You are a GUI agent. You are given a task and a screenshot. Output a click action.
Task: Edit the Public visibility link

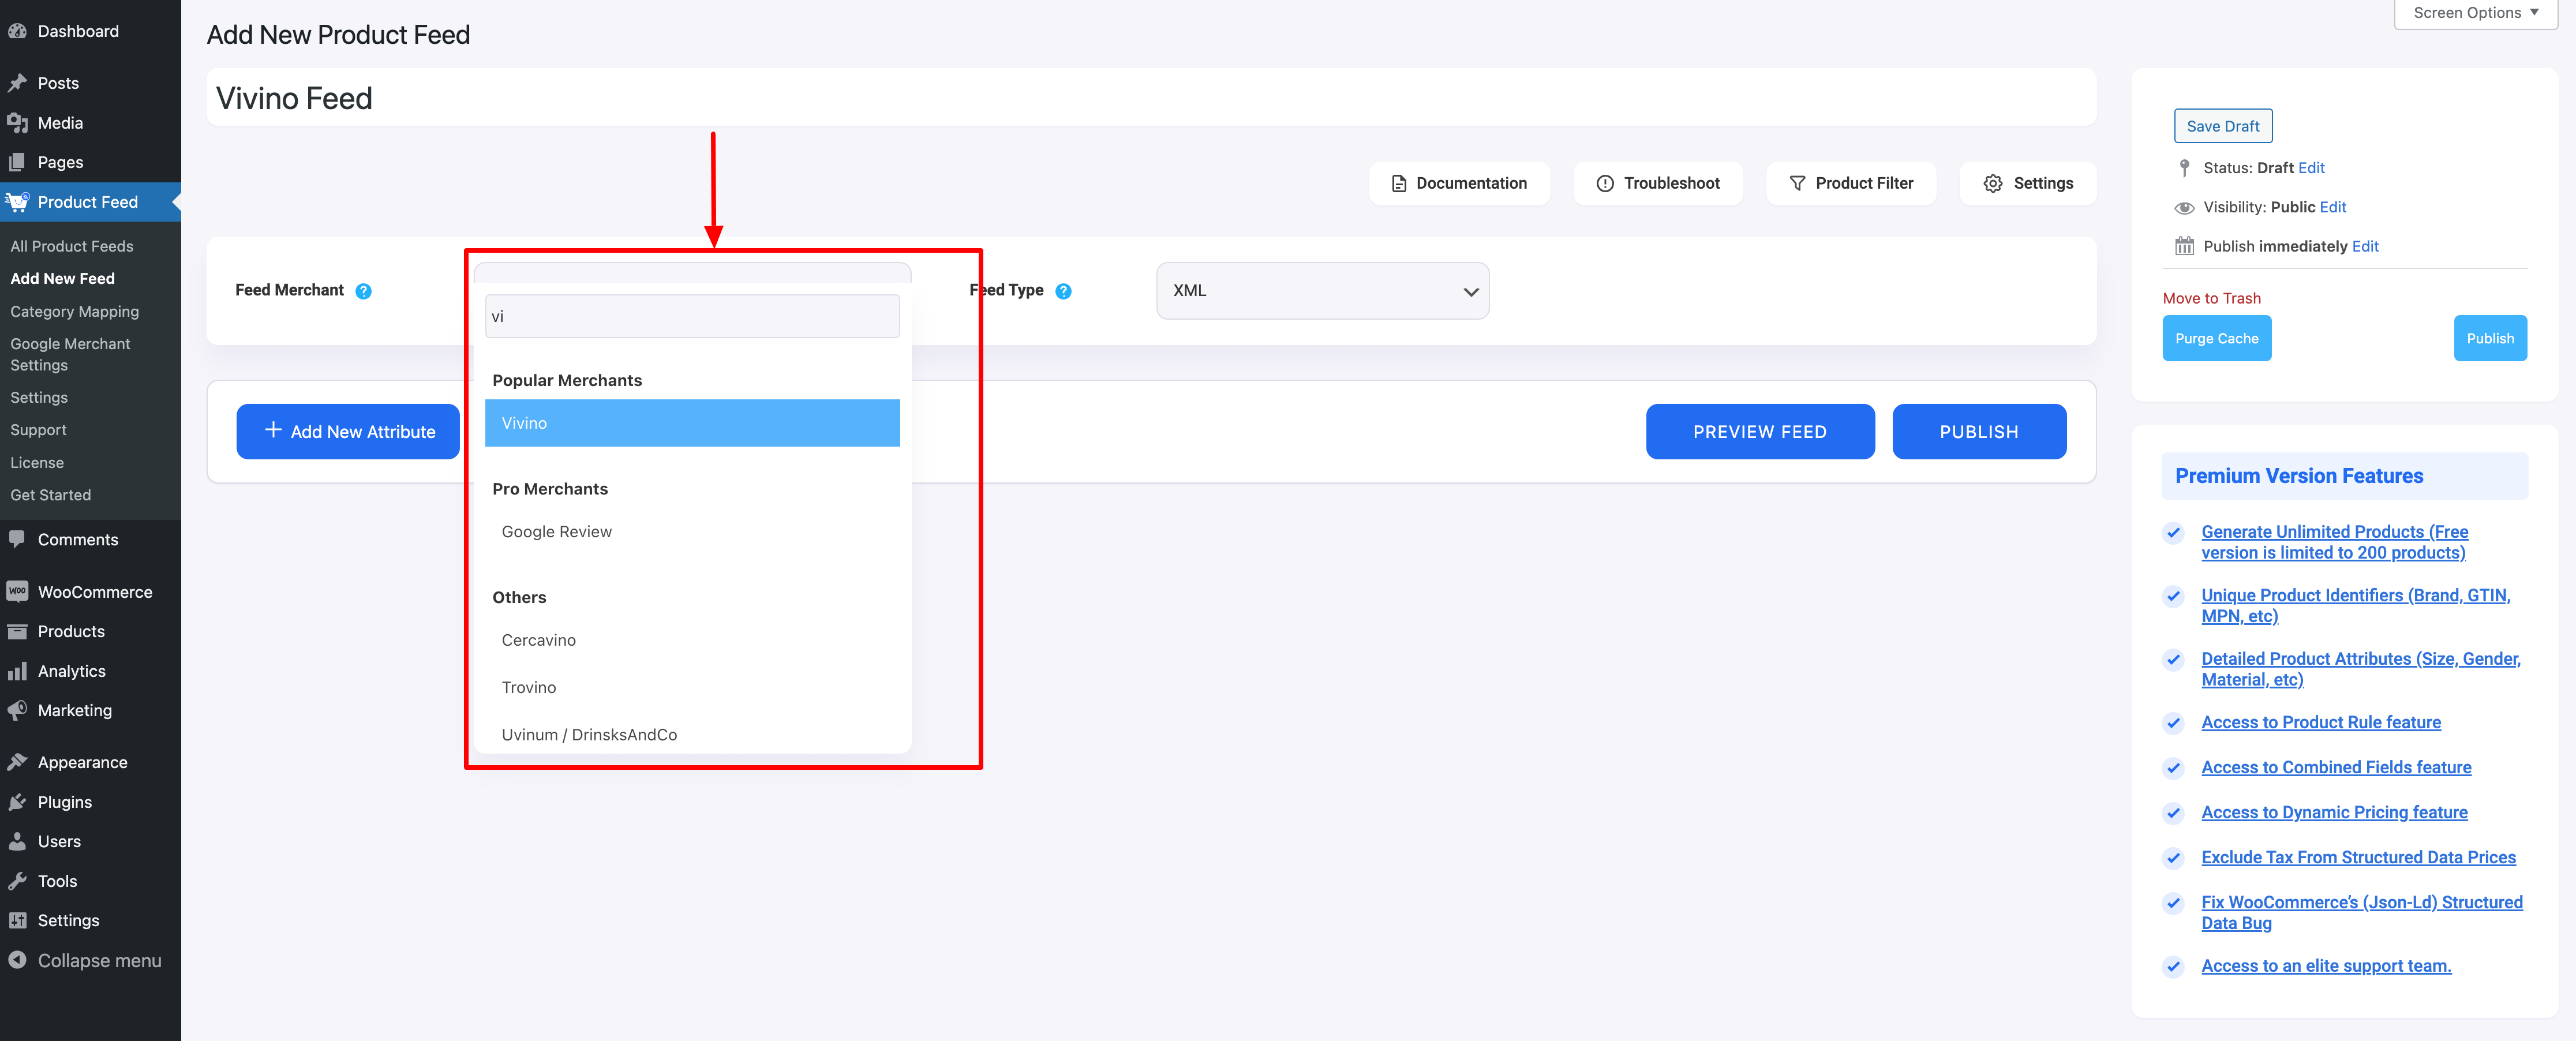(2332, 207)
